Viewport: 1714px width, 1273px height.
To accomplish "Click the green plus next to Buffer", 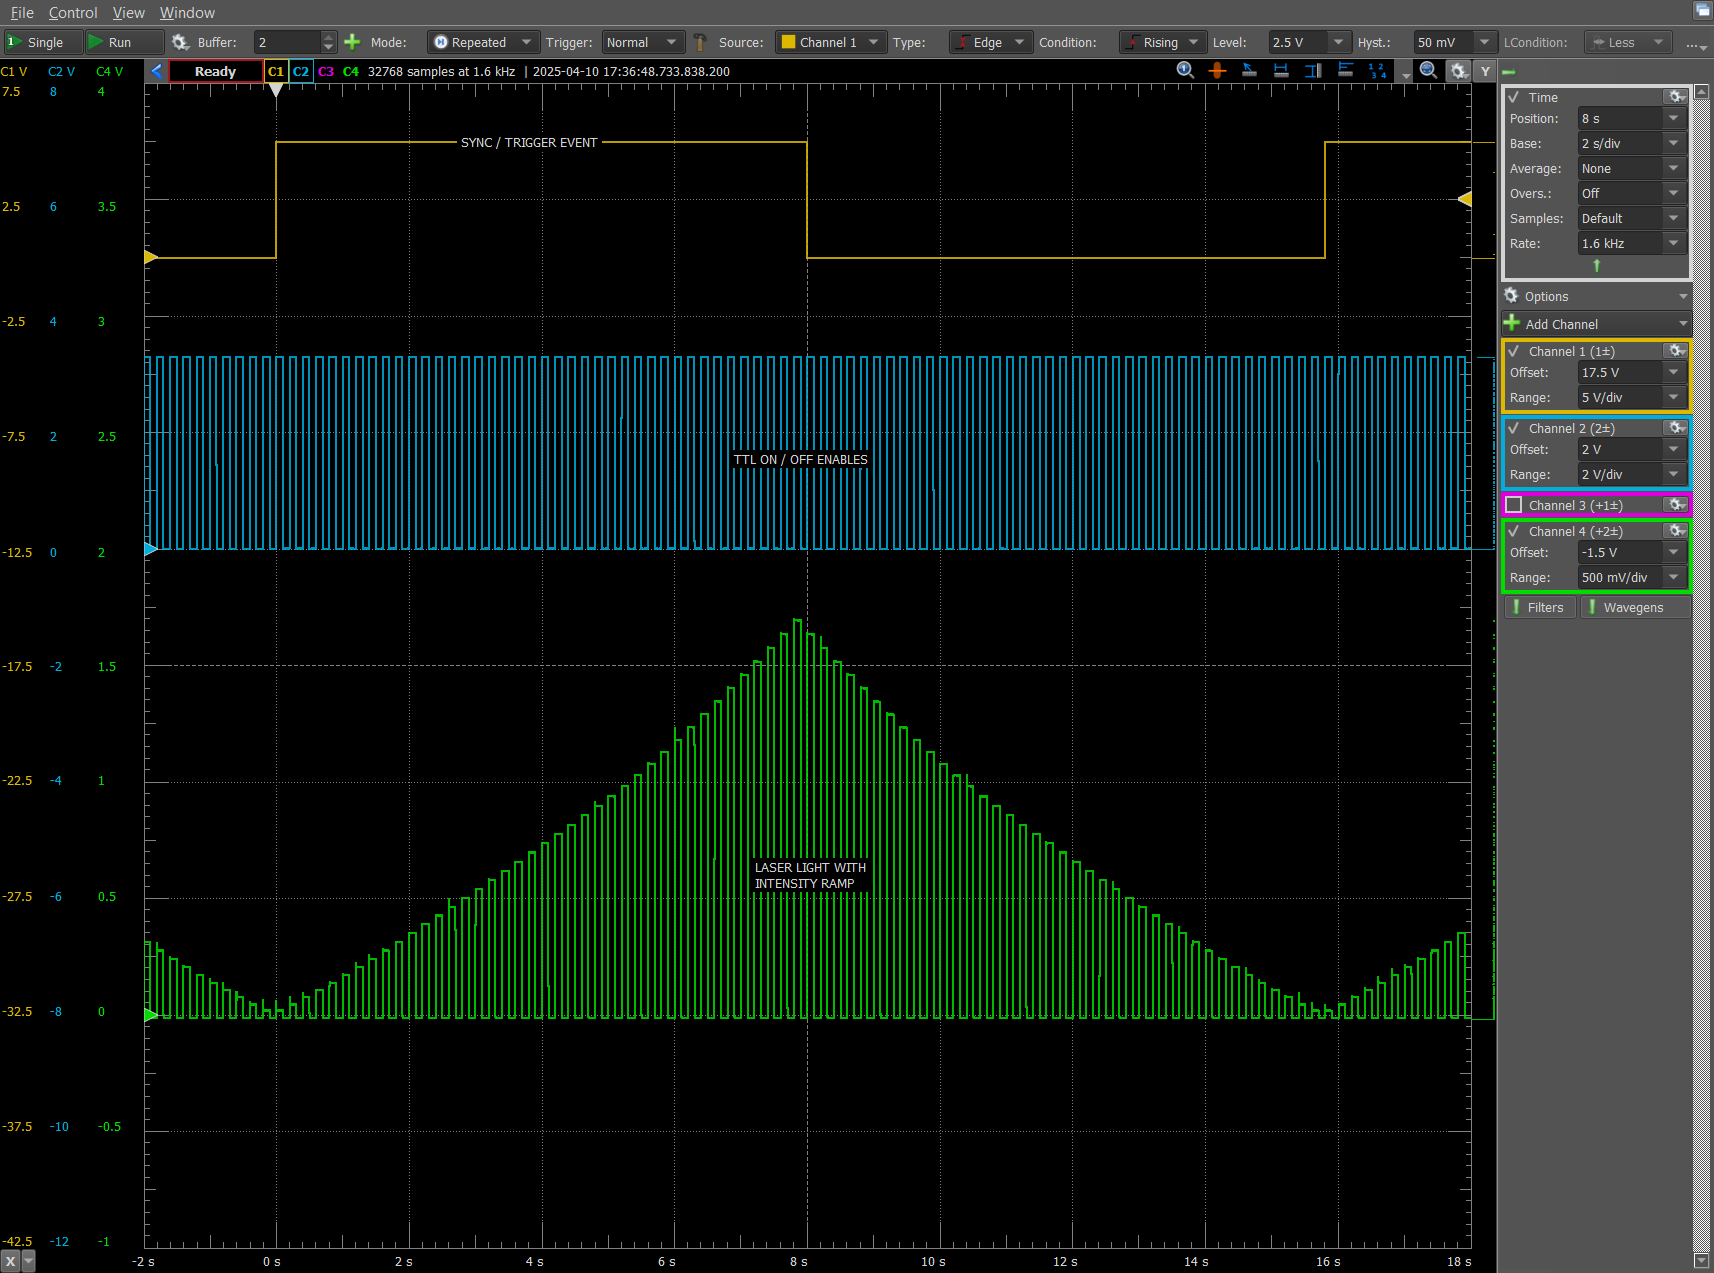I will click(x=352, y=42).
